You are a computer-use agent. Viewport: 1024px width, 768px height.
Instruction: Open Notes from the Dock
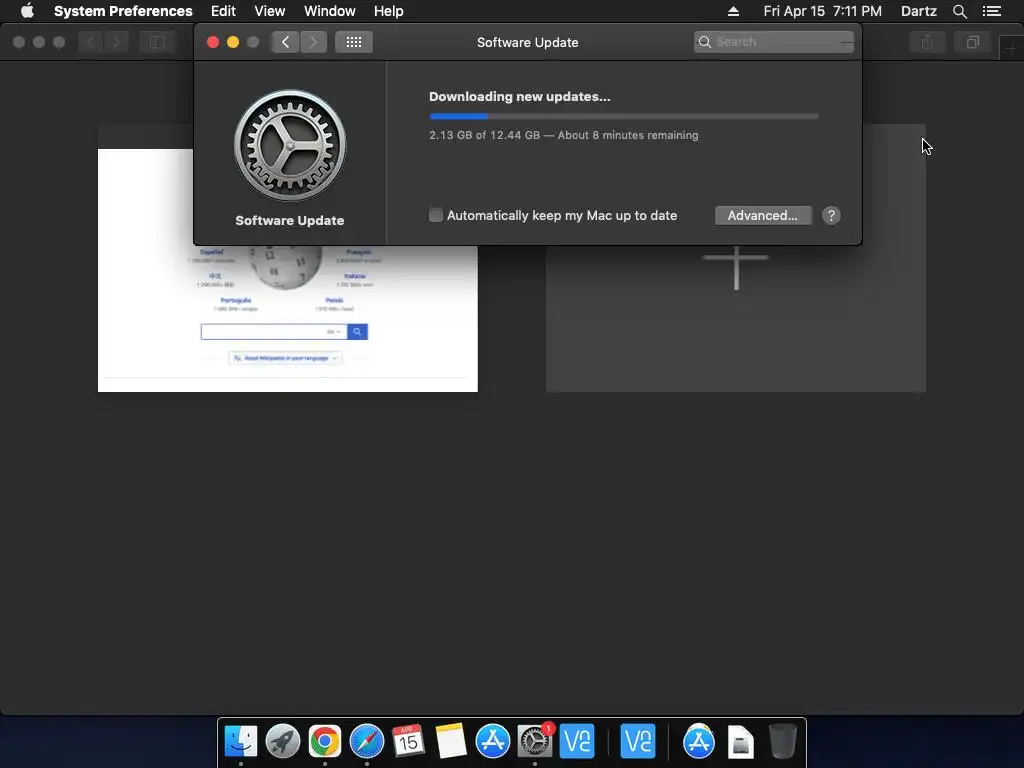point(451,741)
